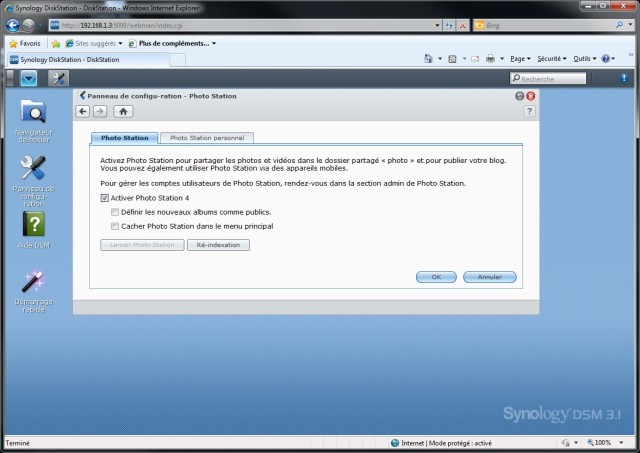Click the IE Home icon
Image resolution: width=640 pixels, height=453 pixels.
[428, 59]
